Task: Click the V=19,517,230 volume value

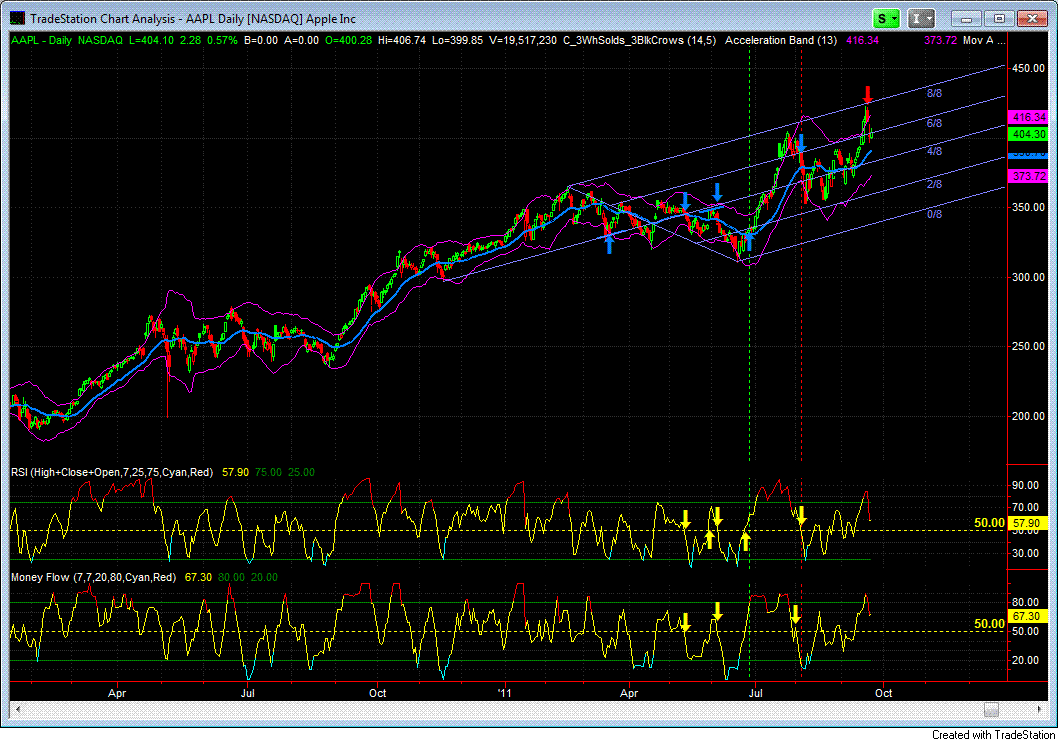Action: pyautogui.click(x=523, y=40)
